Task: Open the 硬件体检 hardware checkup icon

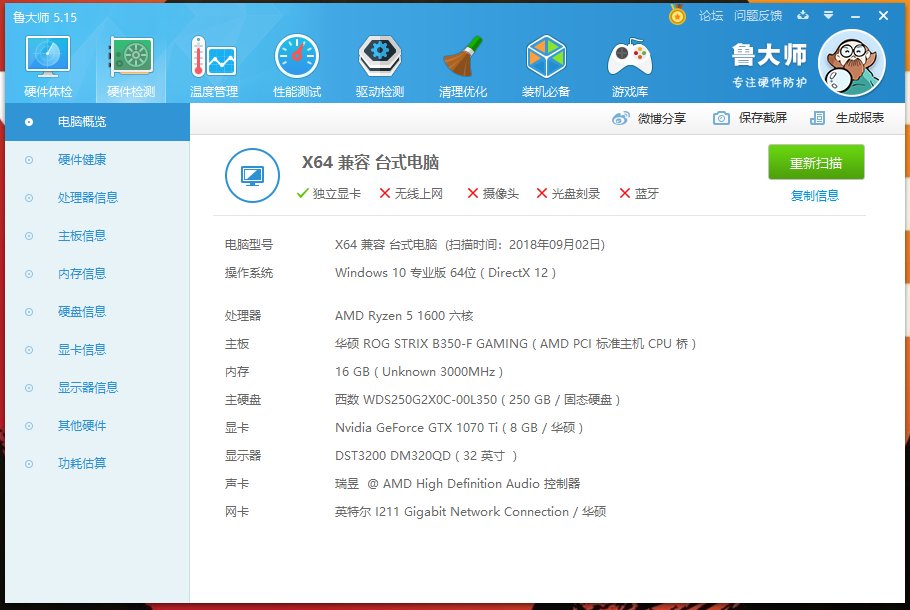Action: tap(47, 60)
